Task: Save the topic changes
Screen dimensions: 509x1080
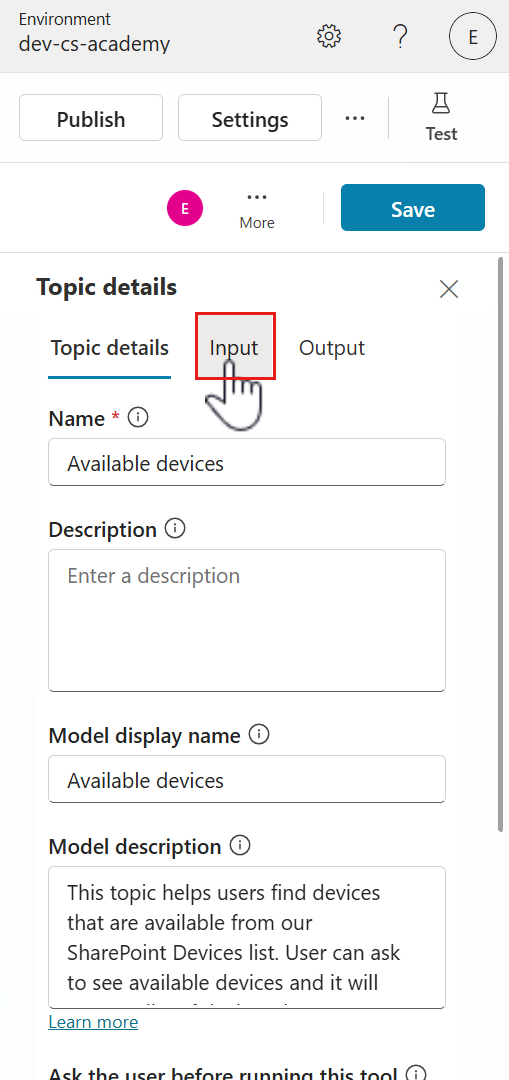Action: (x=413, y=208)
